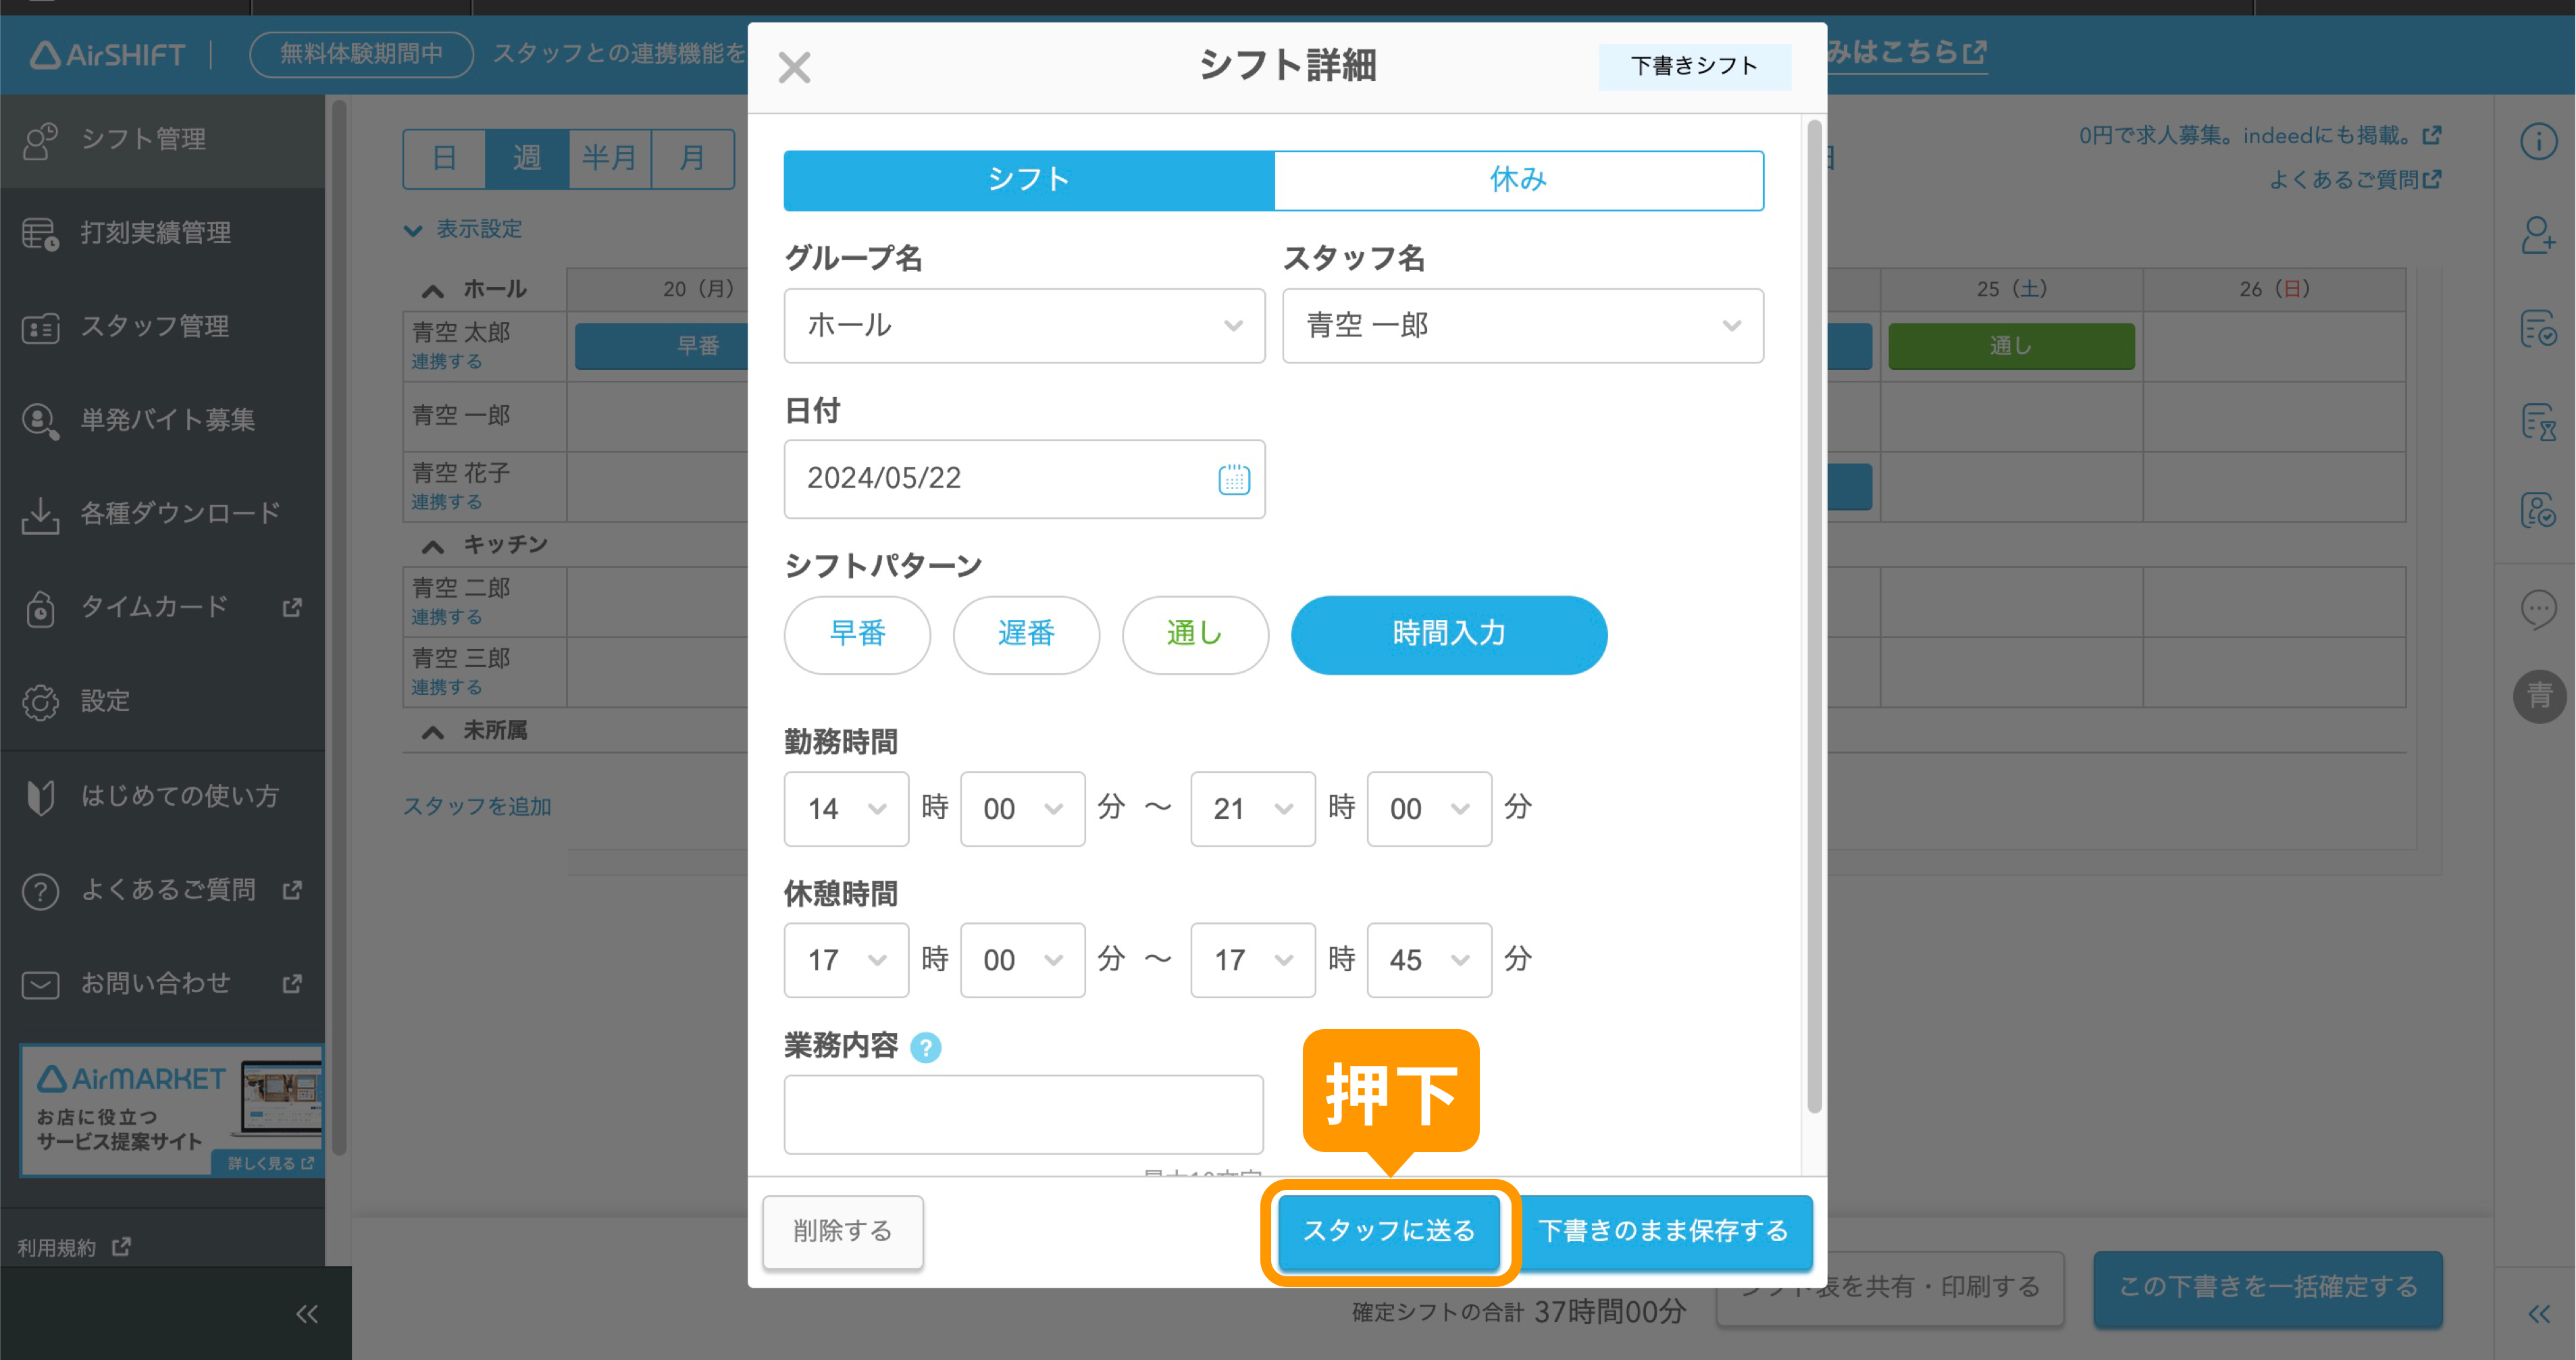2576x1360 pixels.
Task: Click the add staff icon in right rail
Action: point(2538,235)
